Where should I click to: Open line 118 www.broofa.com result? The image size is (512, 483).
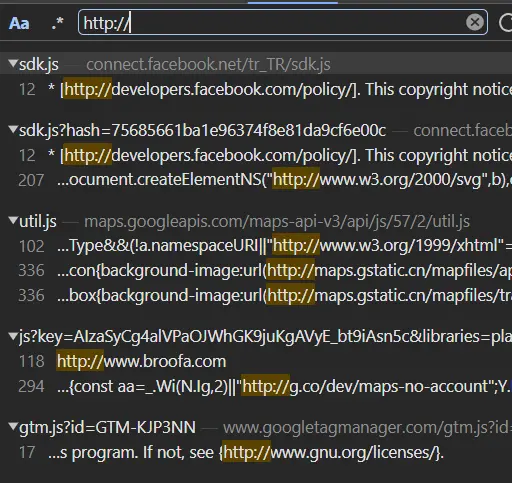click(x=256, y=361)
